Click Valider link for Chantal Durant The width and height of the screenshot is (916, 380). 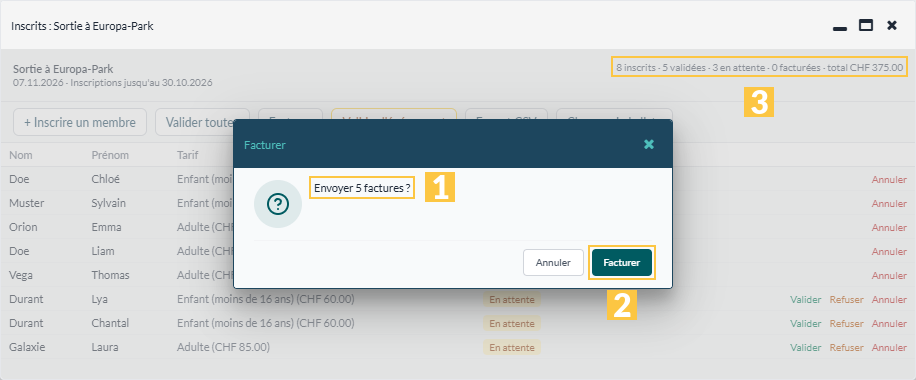coord(806,323)
